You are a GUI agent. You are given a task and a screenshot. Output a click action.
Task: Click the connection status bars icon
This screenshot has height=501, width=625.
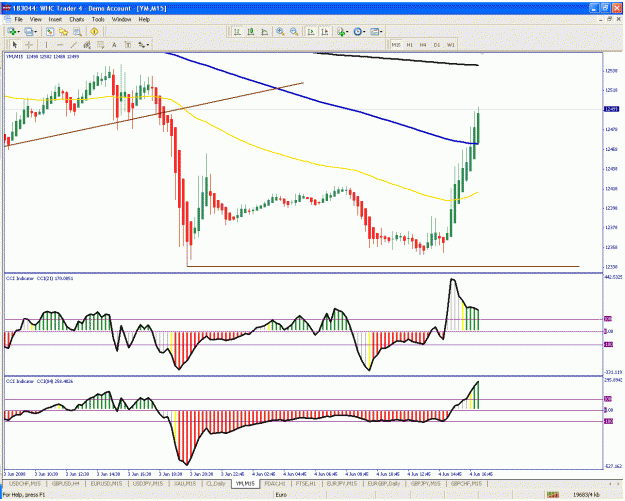coord(553,495)
